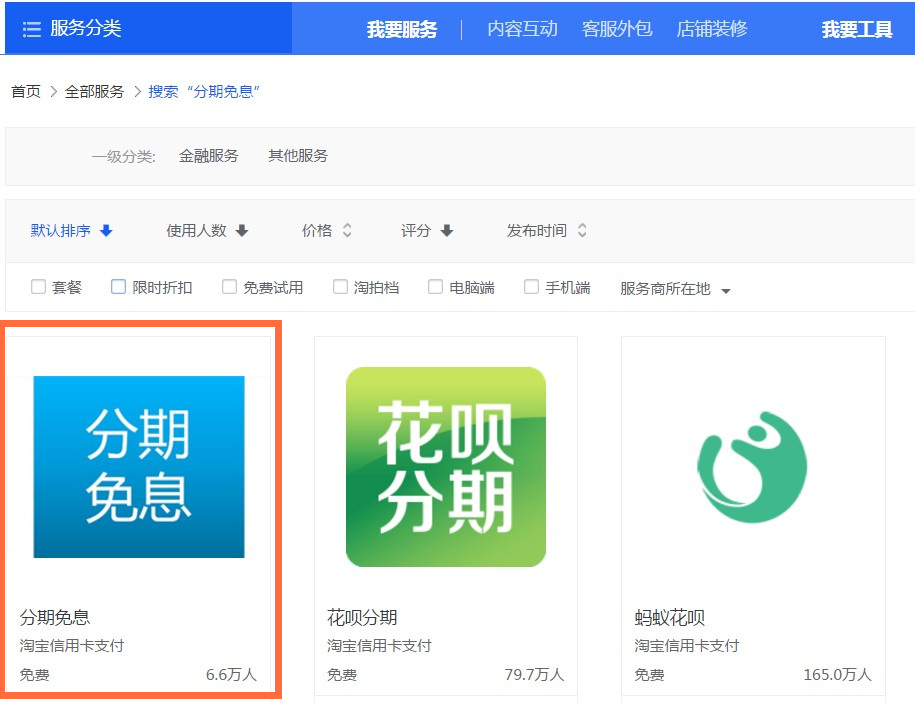Toggle price sort arrows beside 价格
915x703 pixels.
click(347, 230)
